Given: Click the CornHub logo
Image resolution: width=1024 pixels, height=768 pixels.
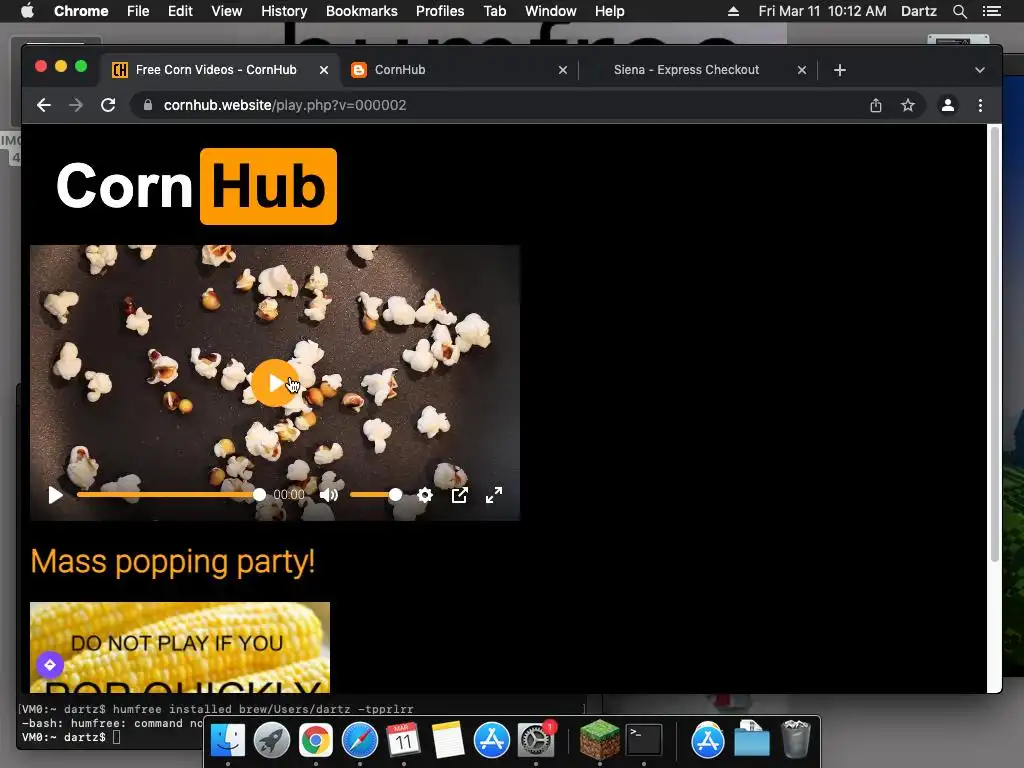Looking at the screenshot, I should 196,186.
